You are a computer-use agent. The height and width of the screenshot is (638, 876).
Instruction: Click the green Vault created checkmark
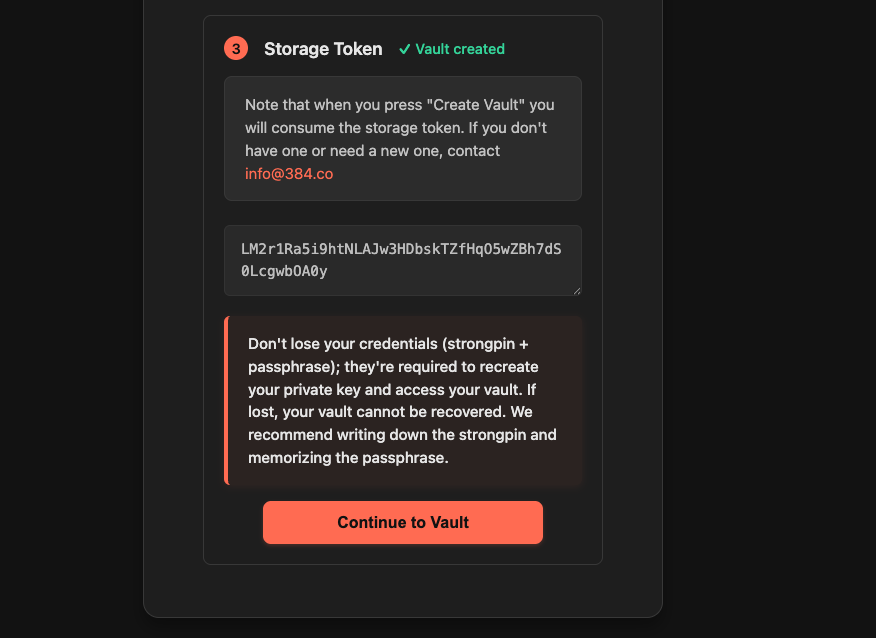coord(404,49)
